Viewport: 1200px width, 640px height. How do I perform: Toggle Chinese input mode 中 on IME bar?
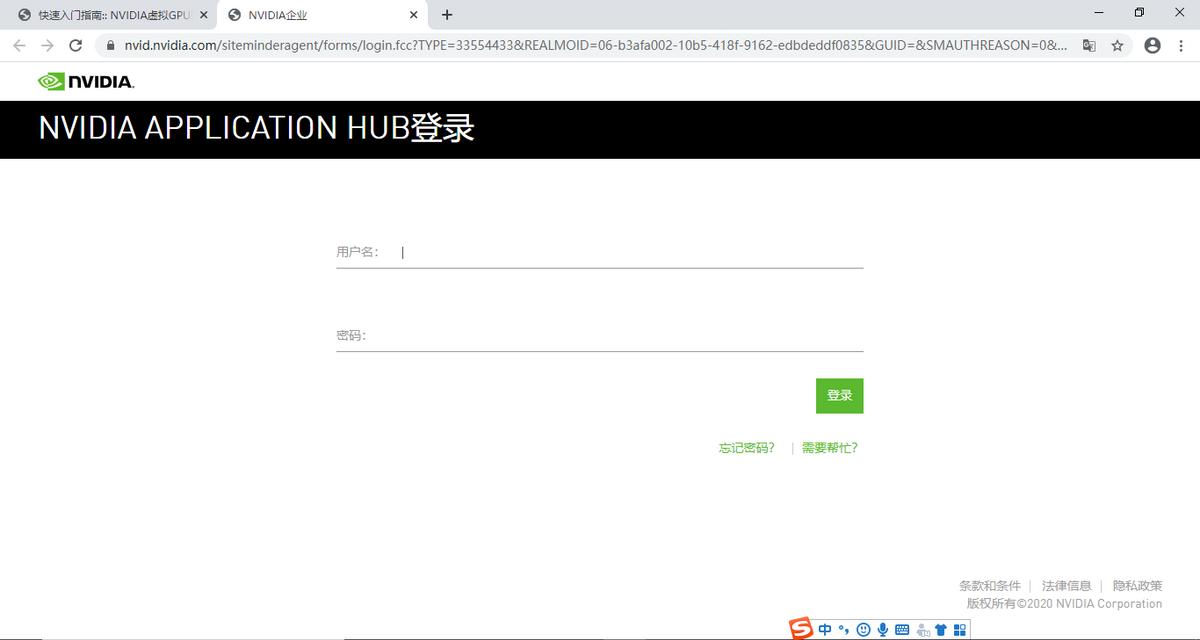point(825,629)
